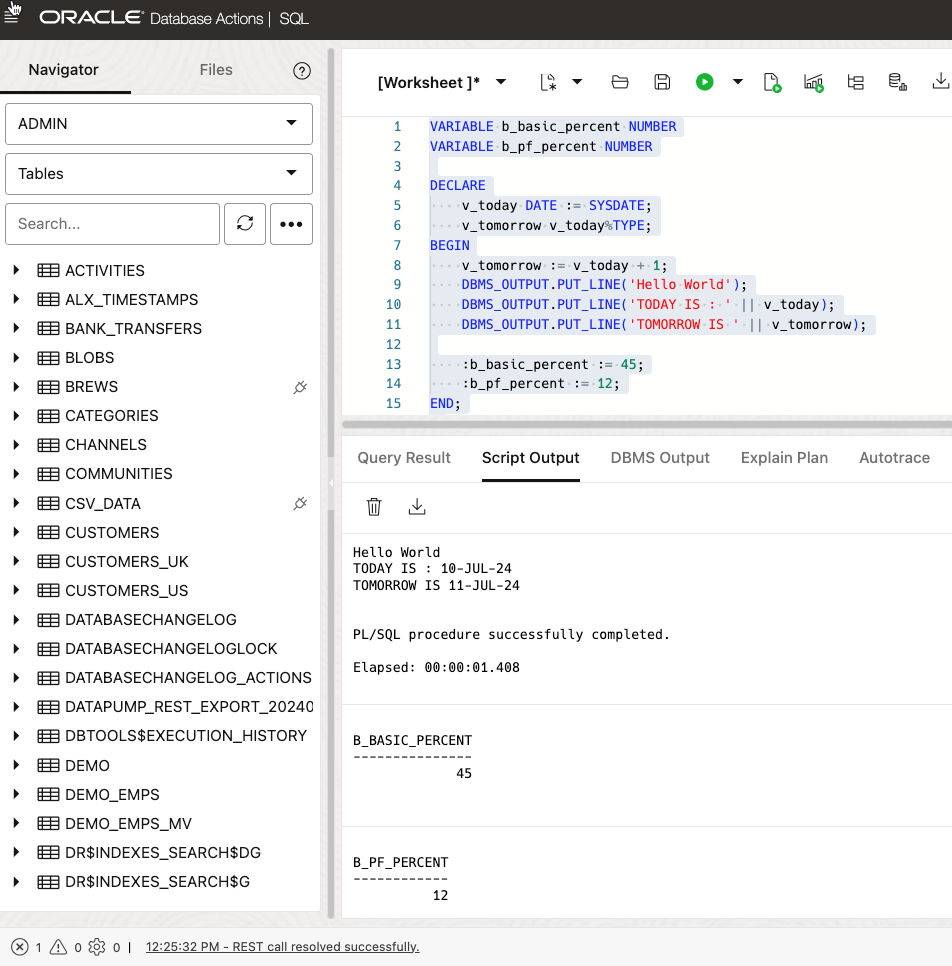
Task: Clear the script output with trash icon
Action: [374, 506]
